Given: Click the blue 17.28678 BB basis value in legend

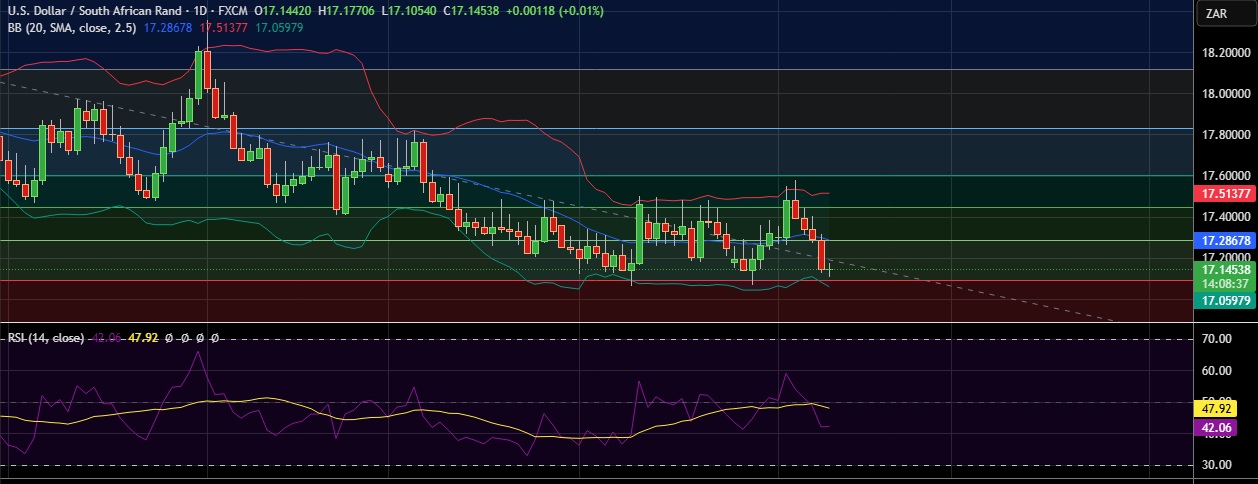Looking at the screenshot, I should (x=168, y=27).
